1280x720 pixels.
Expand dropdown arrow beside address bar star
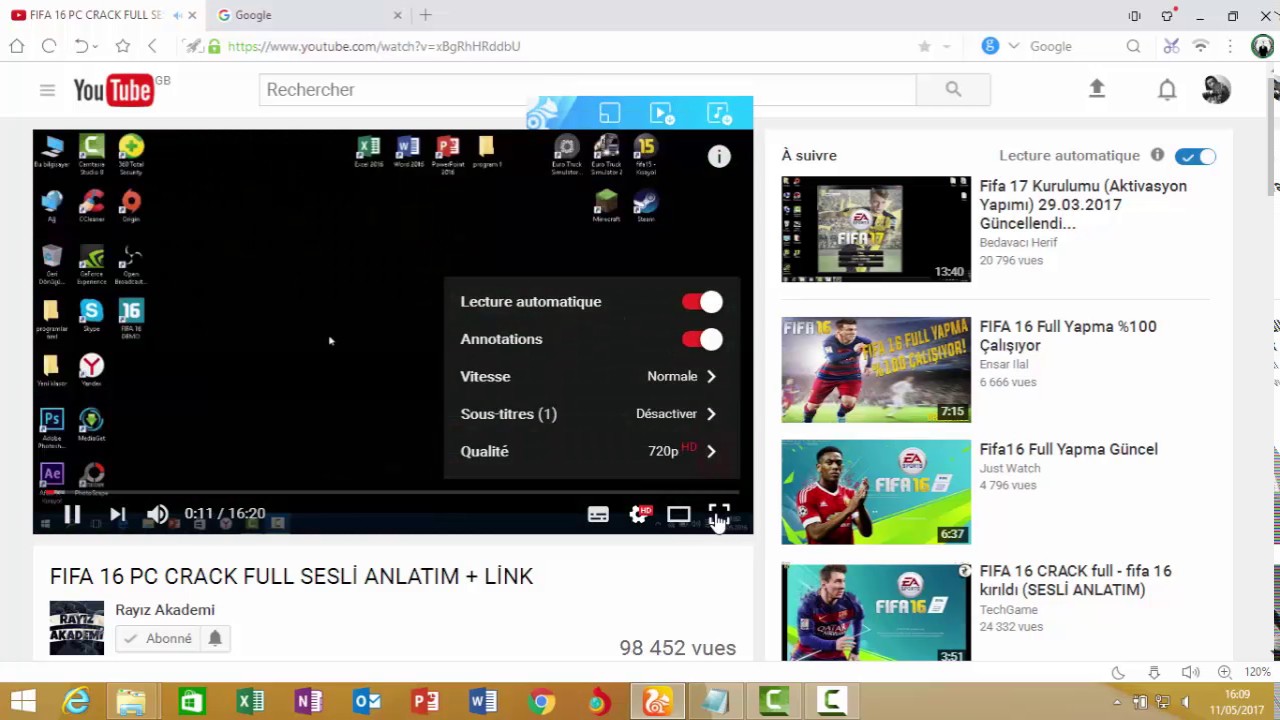tap(946, 46)
